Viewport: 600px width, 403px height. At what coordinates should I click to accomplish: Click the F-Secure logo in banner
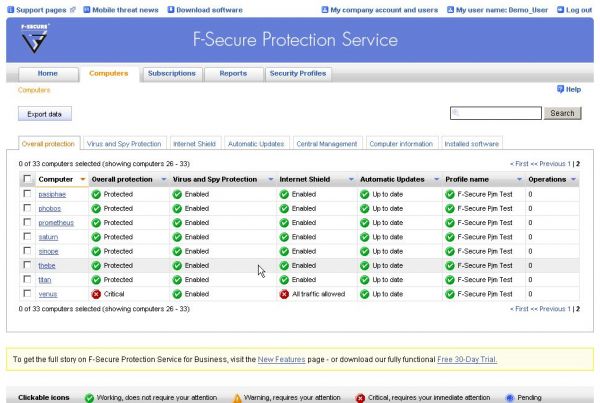point(34,38)
